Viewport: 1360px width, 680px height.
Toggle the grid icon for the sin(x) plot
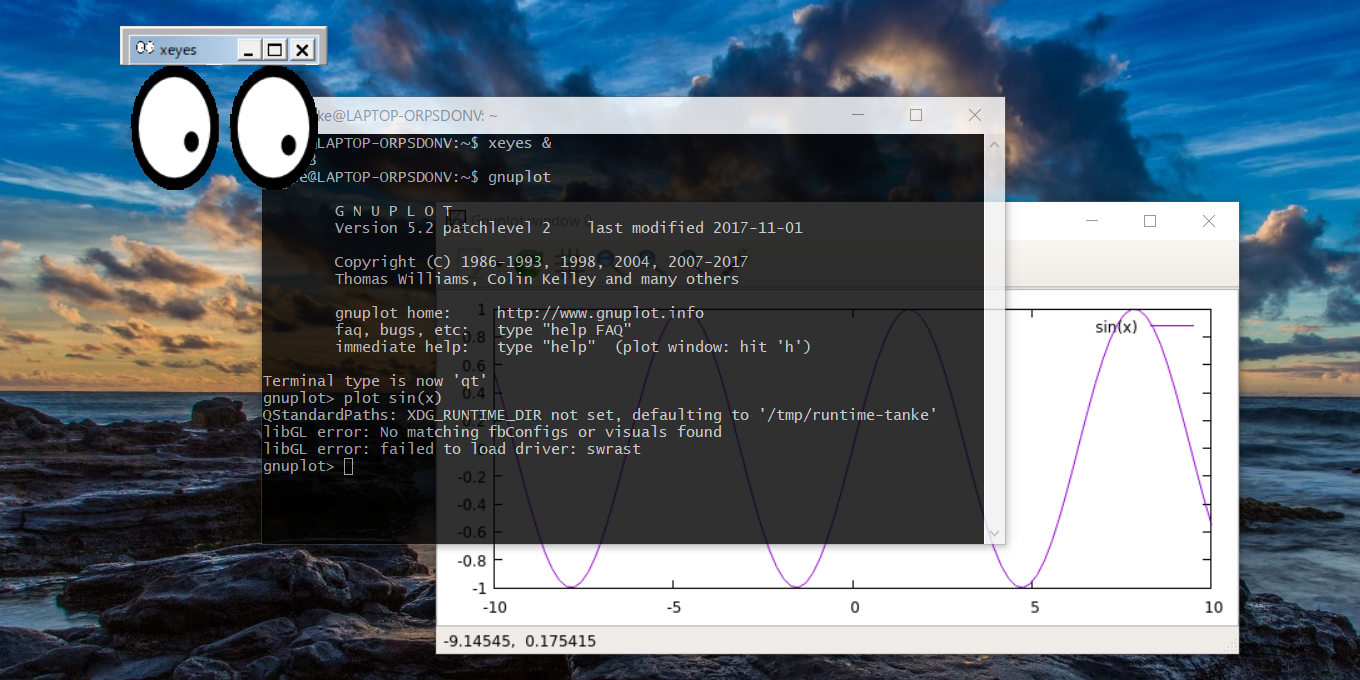(x=570, y=262)
